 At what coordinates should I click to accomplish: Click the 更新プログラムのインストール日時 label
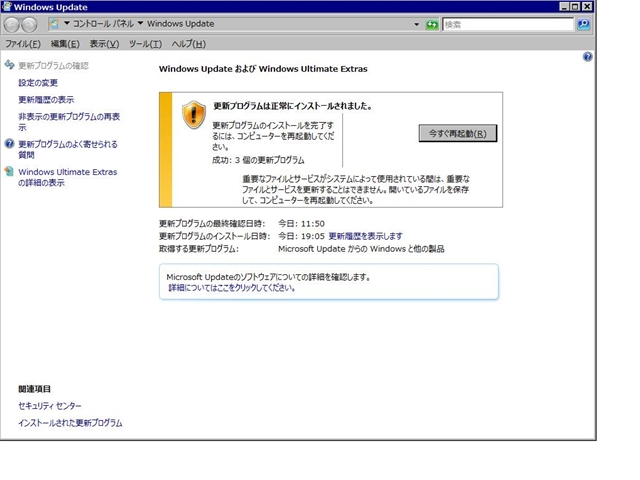(x=215, y=236)
